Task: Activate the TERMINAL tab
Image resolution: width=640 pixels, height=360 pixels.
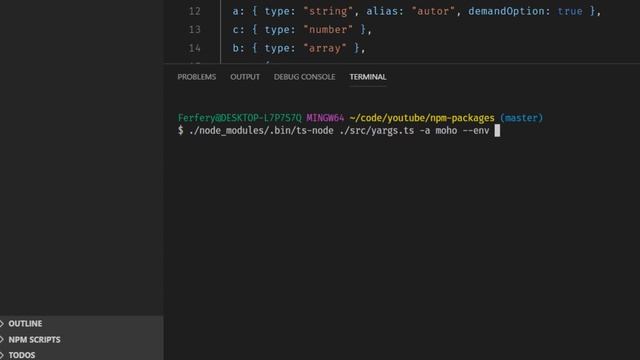Action: pos(368,77)
